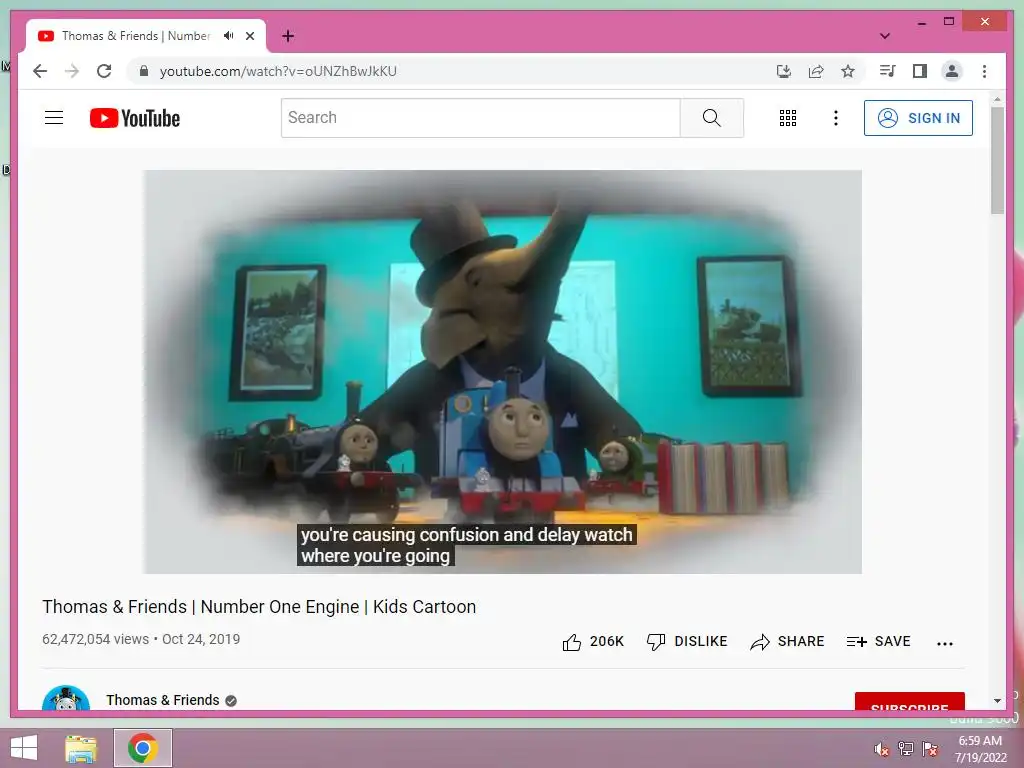
Task: Reload the YouTube page
Action: (x=104, y=71)
